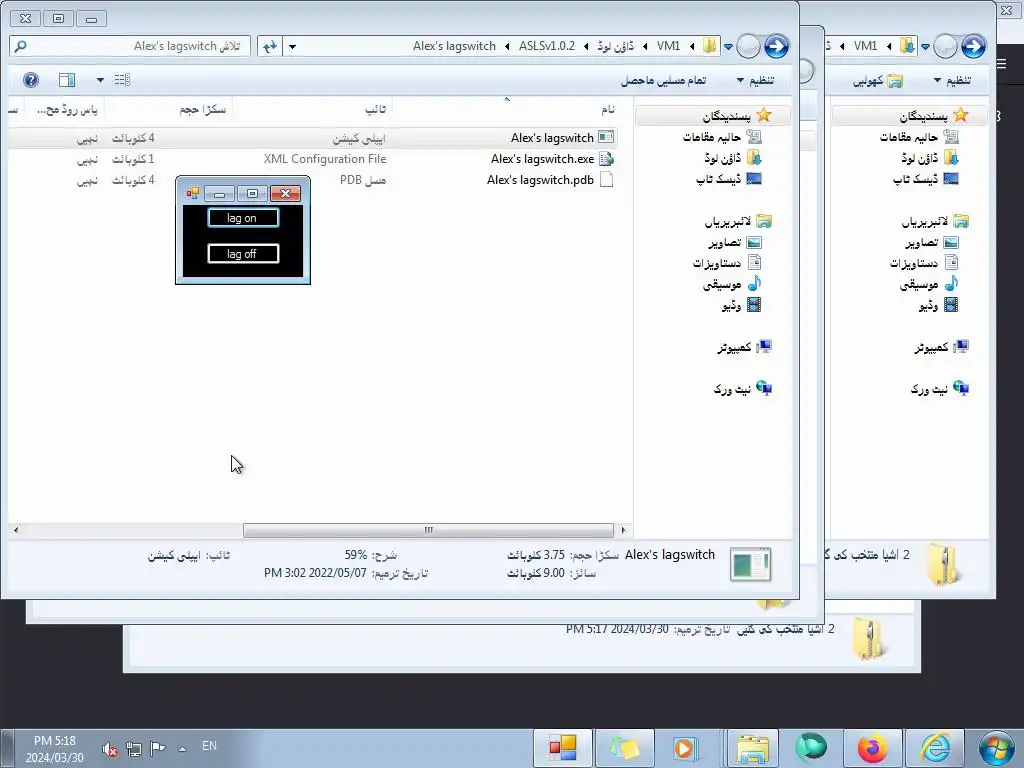
Task: Open Internet Explorer from the taskbar
Action: (935, 748)
